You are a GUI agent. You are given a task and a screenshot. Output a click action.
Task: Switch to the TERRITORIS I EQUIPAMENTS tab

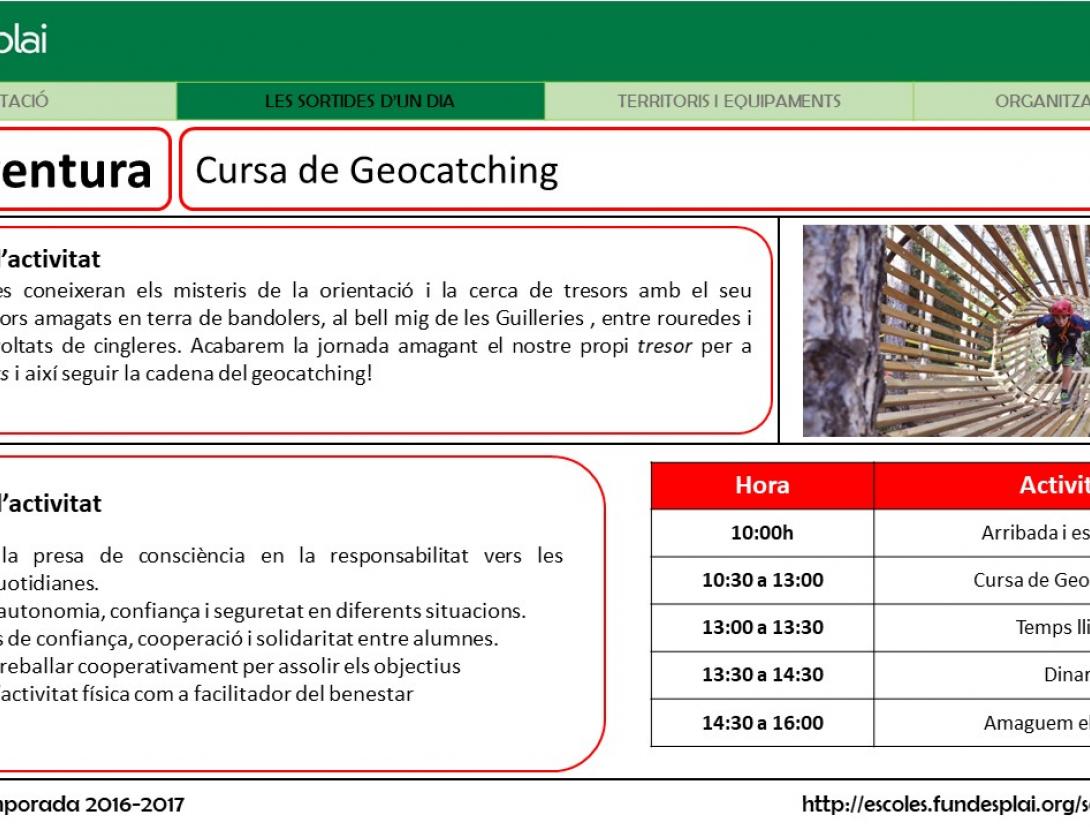click(x=729, y=100)
